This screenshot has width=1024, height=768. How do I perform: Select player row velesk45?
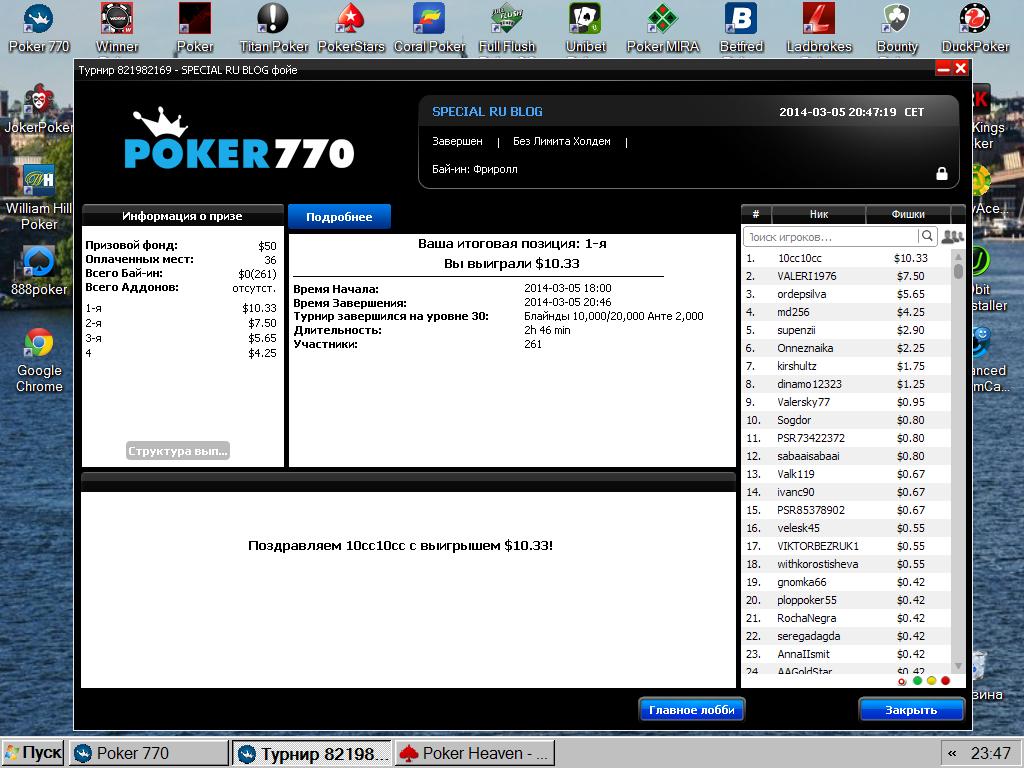pyautogui.click(x=847, y=528)
